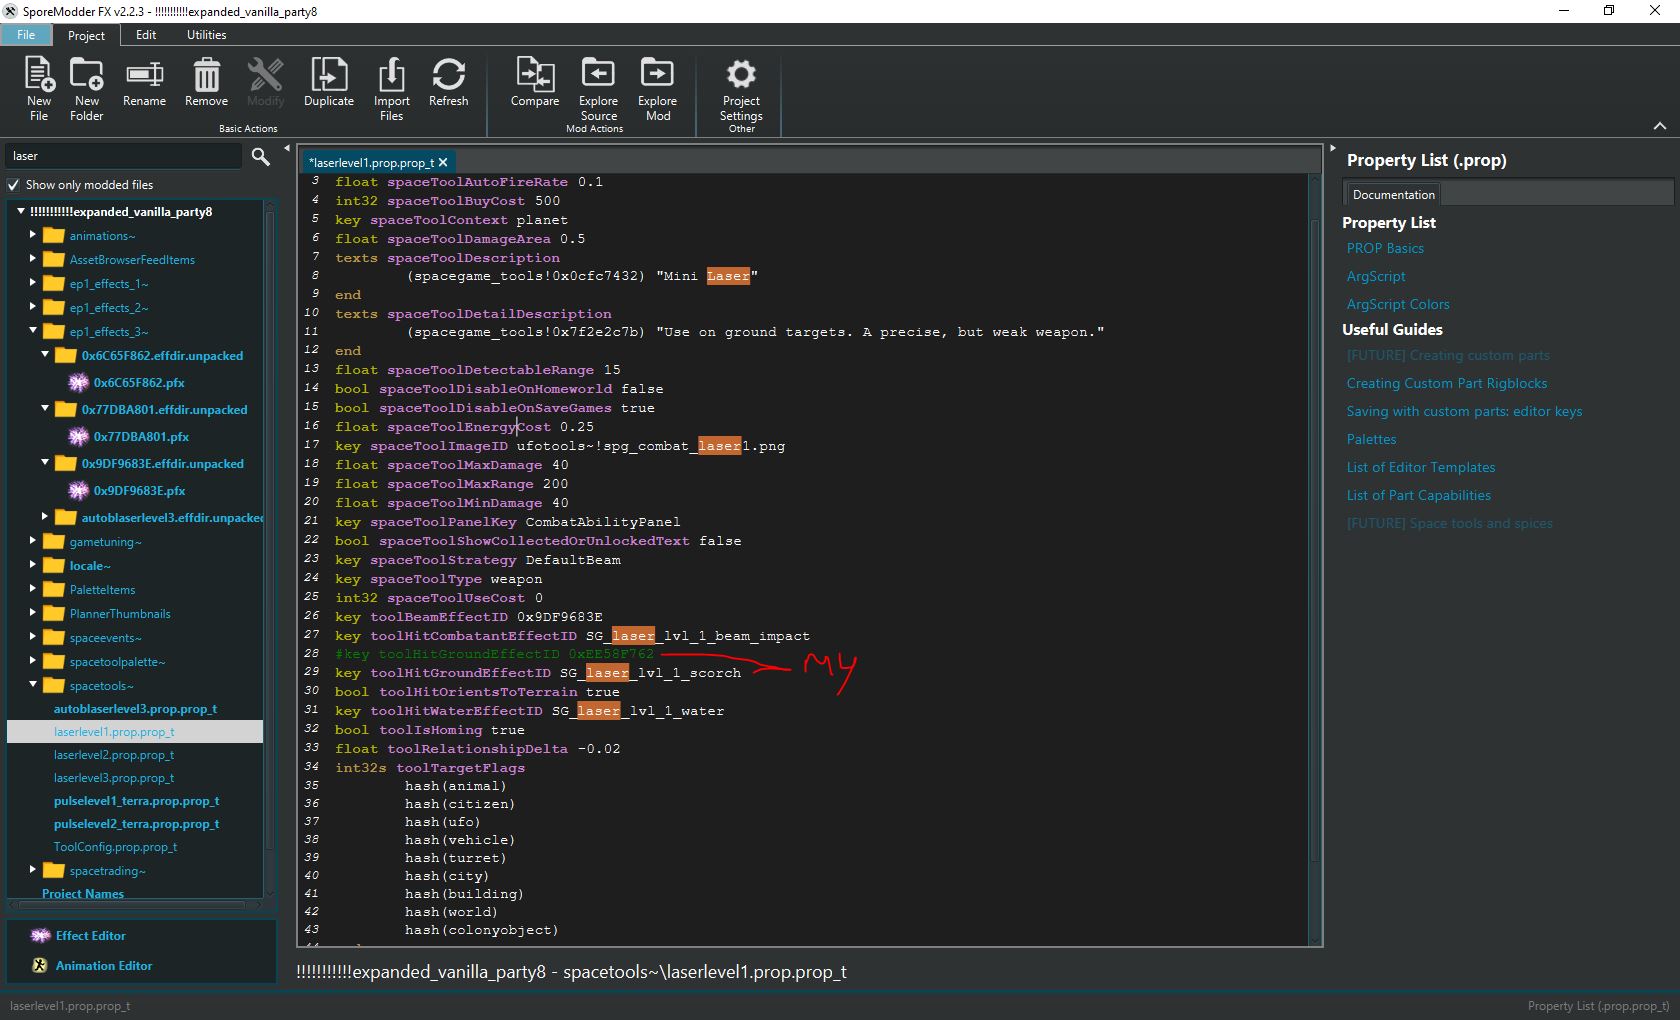Viewport: 1680px width, 1020px height.
Task: Open the ArgScript Colors link
Action: point(1398,304)
